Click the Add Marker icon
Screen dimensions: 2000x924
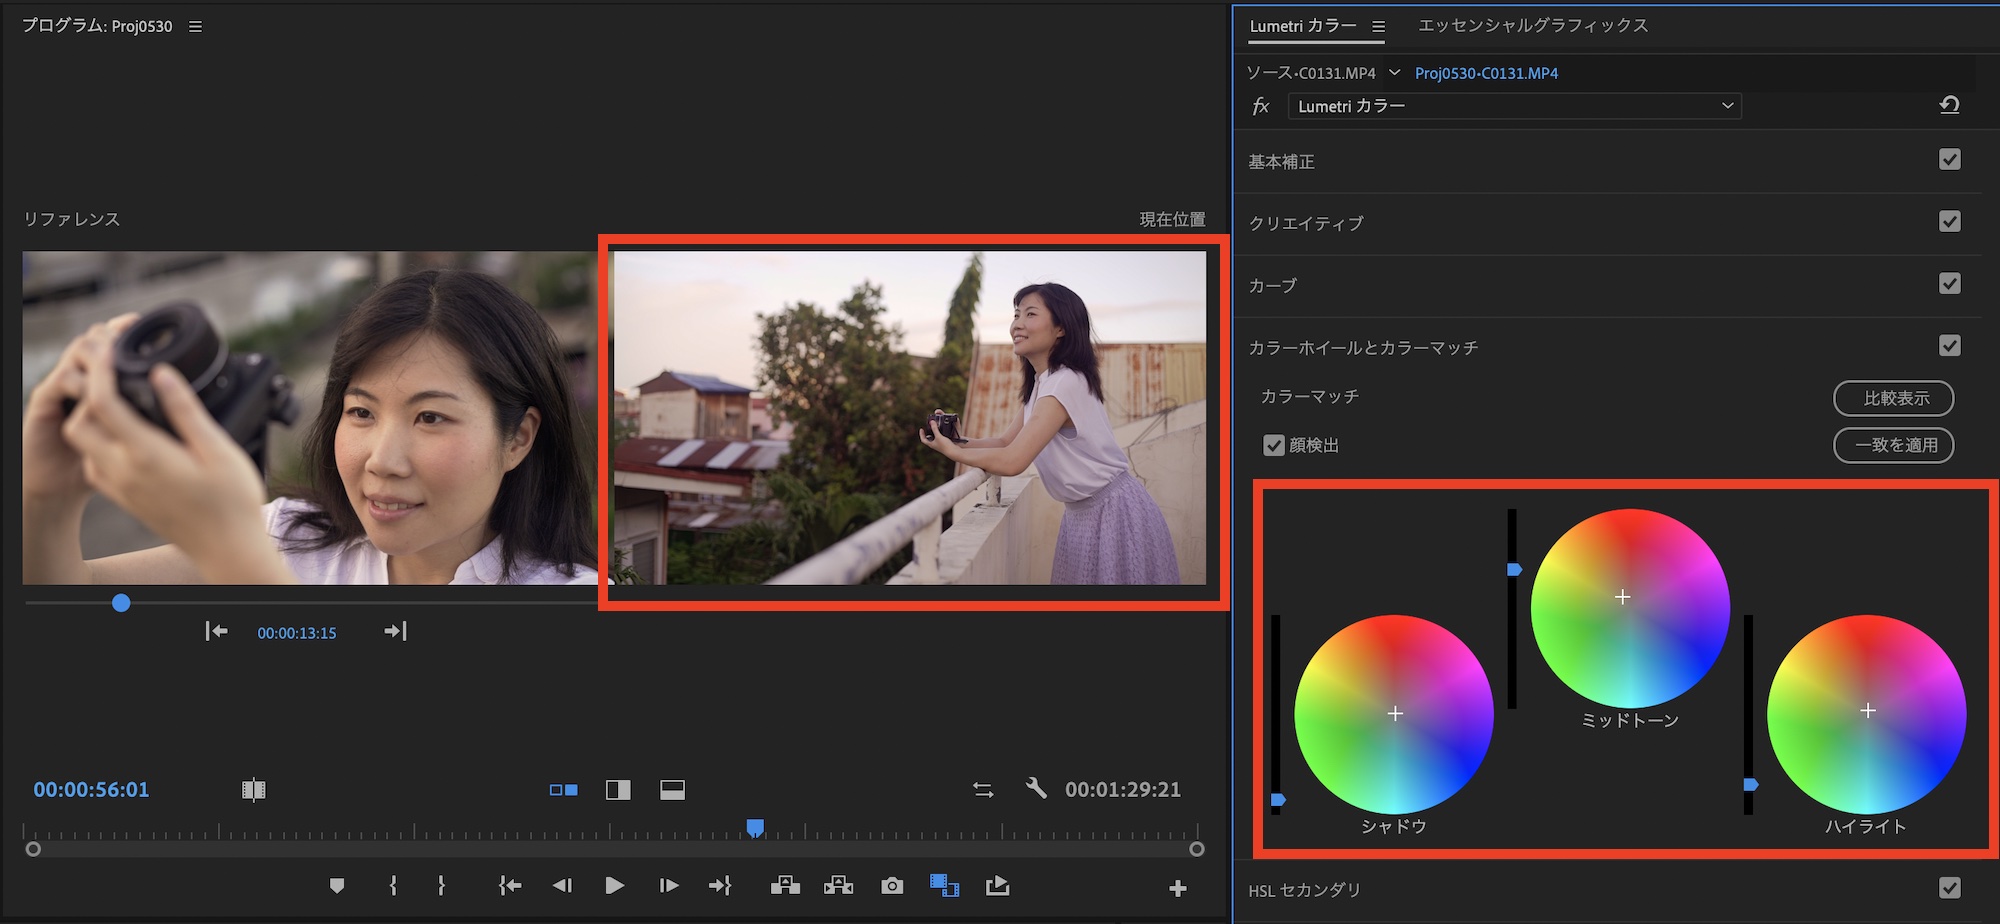[x=337, y=886]
